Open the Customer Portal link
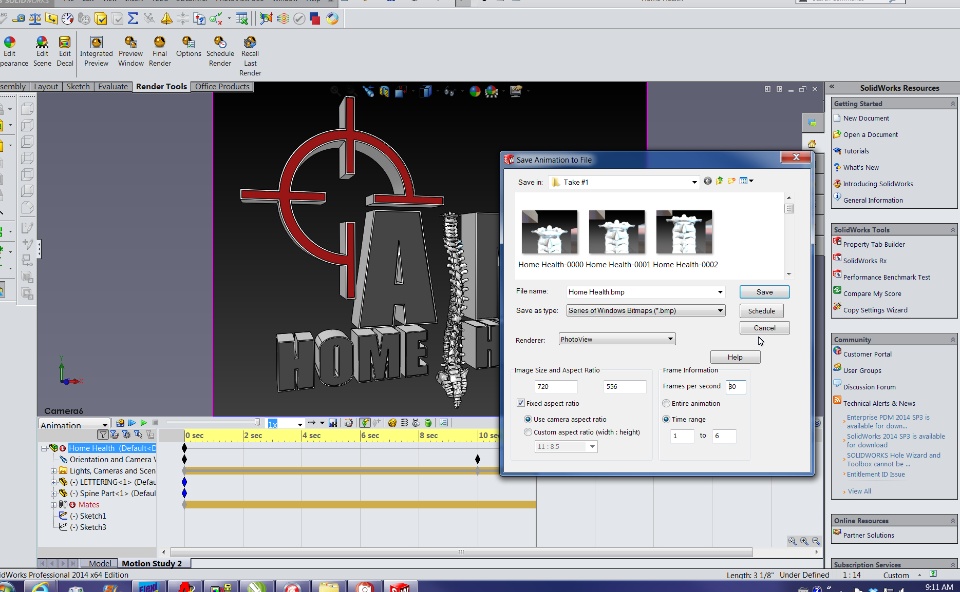 click(867, 354)
